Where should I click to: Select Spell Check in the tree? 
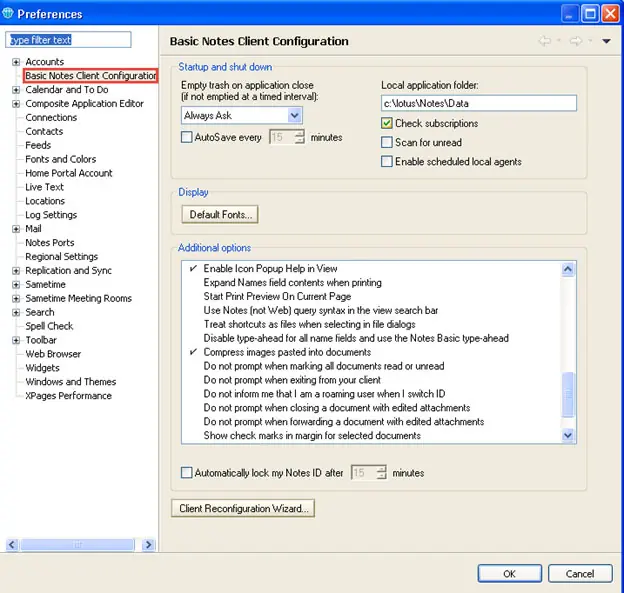click(49, 326)
